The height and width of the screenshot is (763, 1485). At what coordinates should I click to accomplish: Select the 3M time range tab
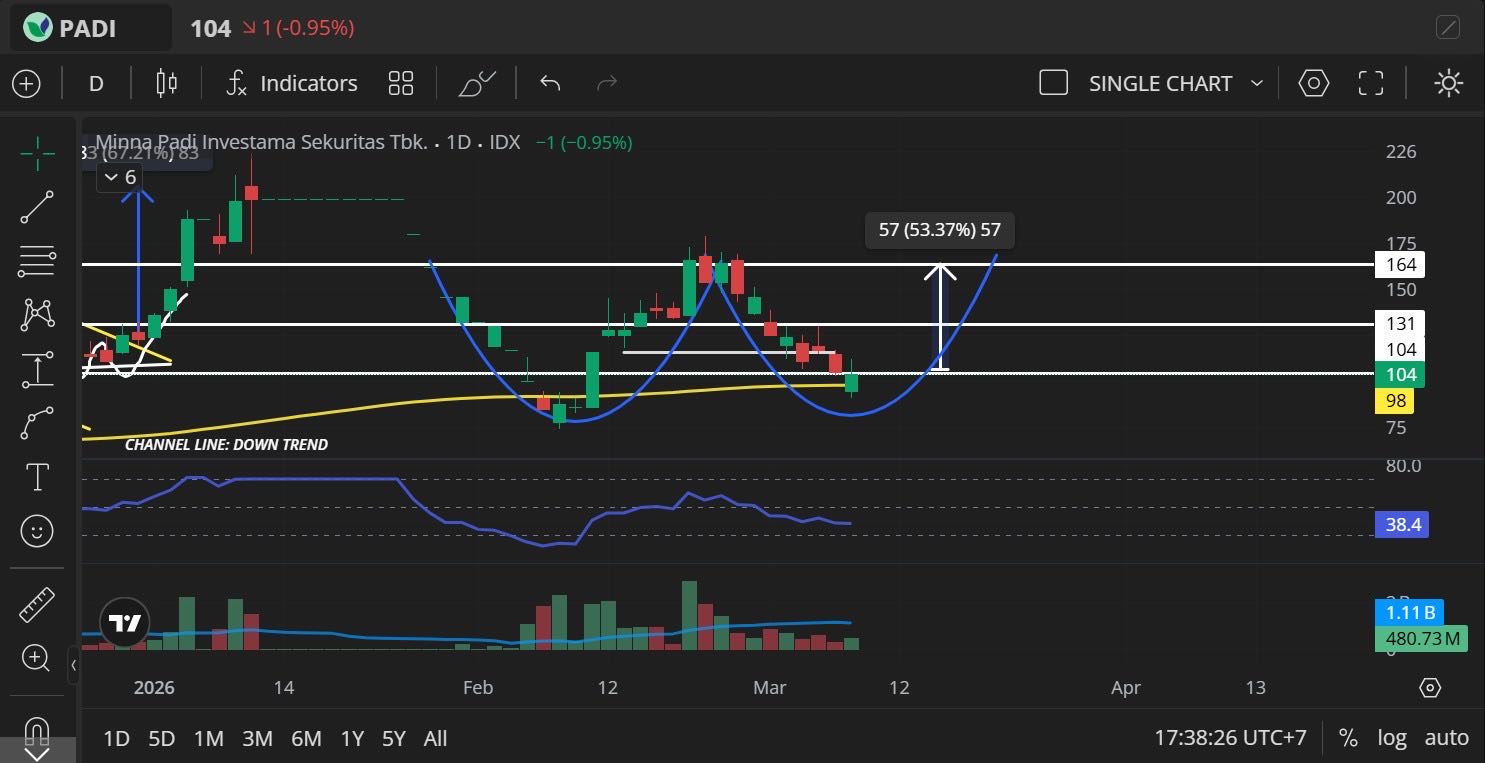tap(257, 738)
